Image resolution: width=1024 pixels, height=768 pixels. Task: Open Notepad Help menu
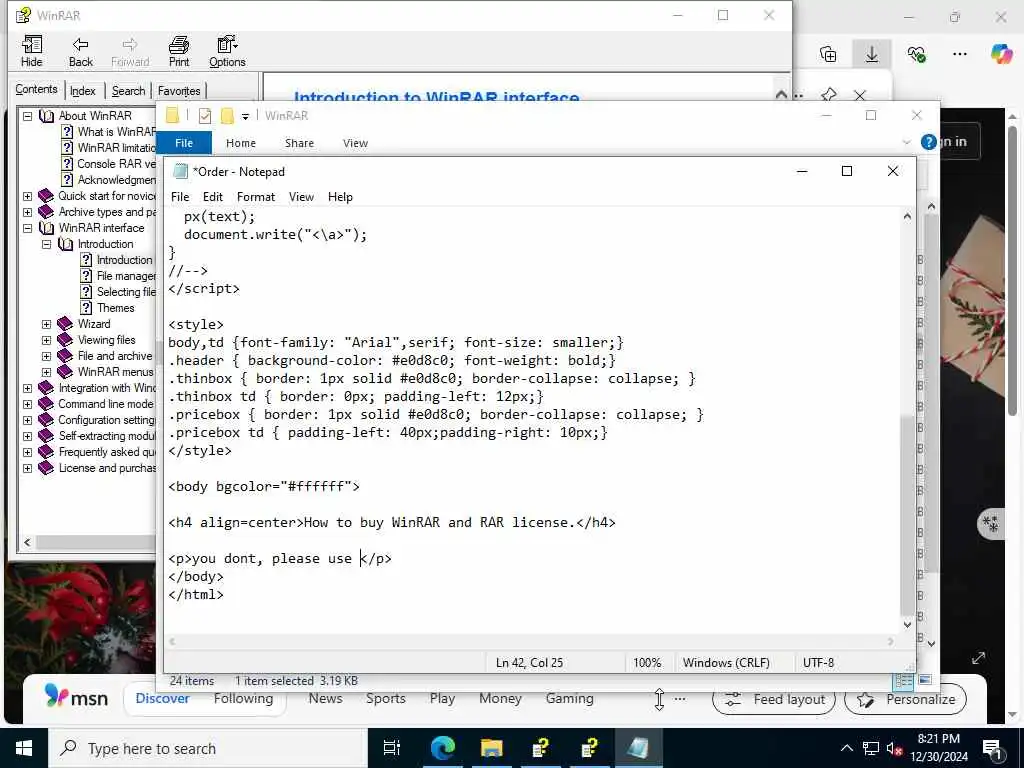(x=340, y=197)
